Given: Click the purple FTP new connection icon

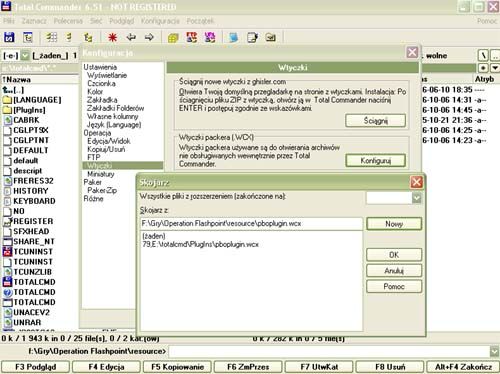Looking at the screenshot, I should (210, 37).
